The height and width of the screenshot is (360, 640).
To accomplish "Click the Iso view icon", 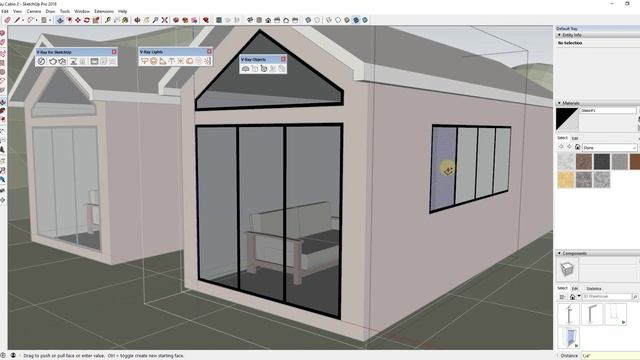I will (x=250, y=20).
